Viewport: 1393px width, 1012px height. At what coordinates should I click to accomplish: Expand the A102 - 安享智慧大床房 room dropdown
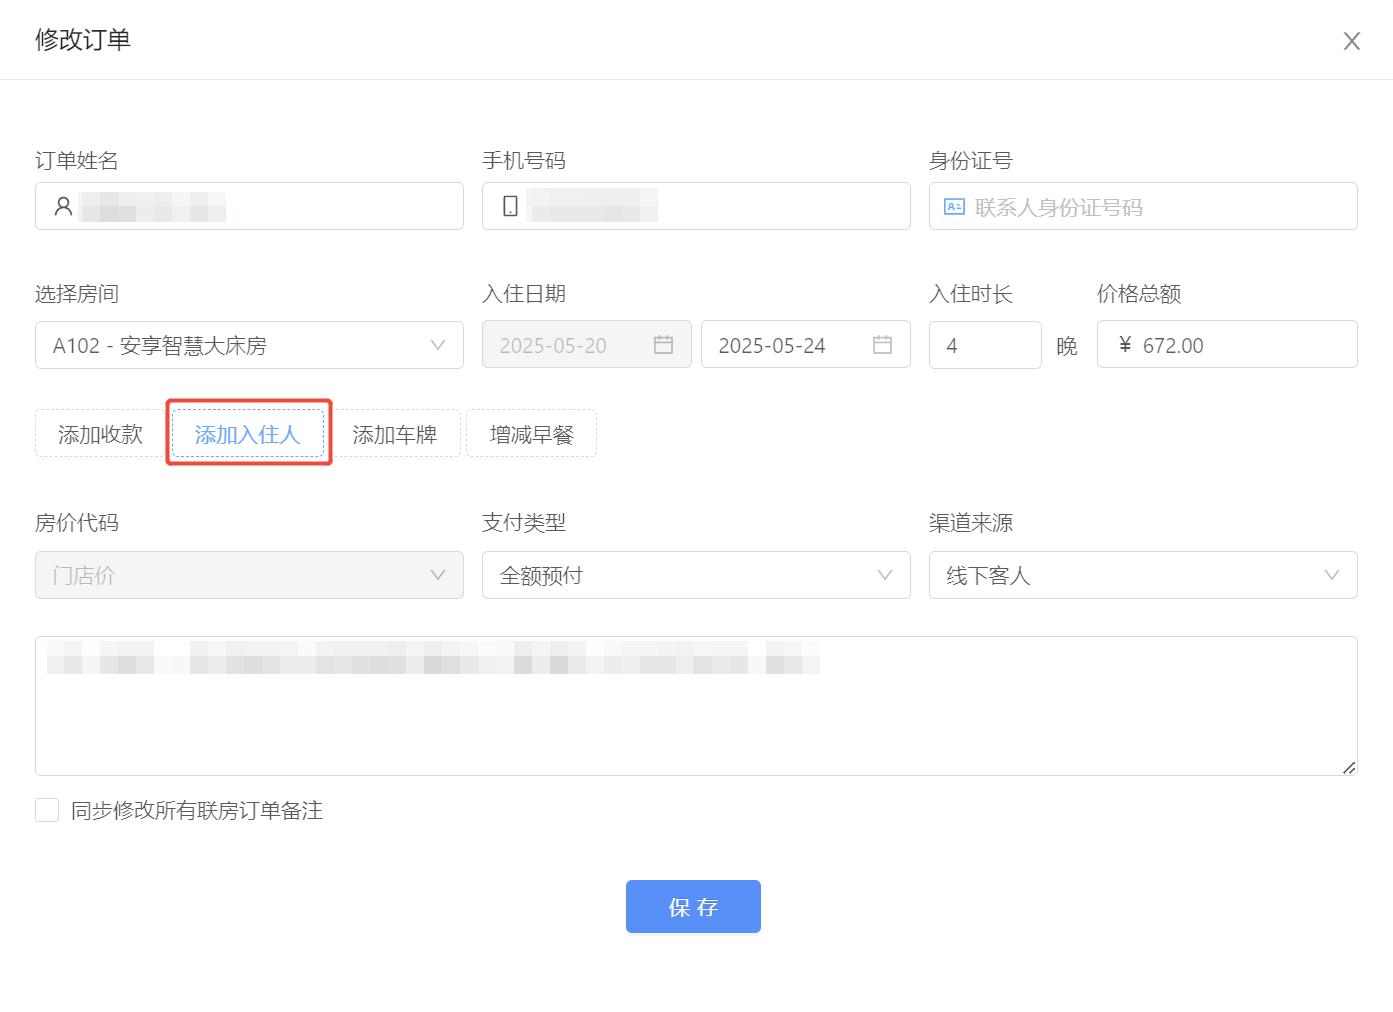click(x=249, y=345)
